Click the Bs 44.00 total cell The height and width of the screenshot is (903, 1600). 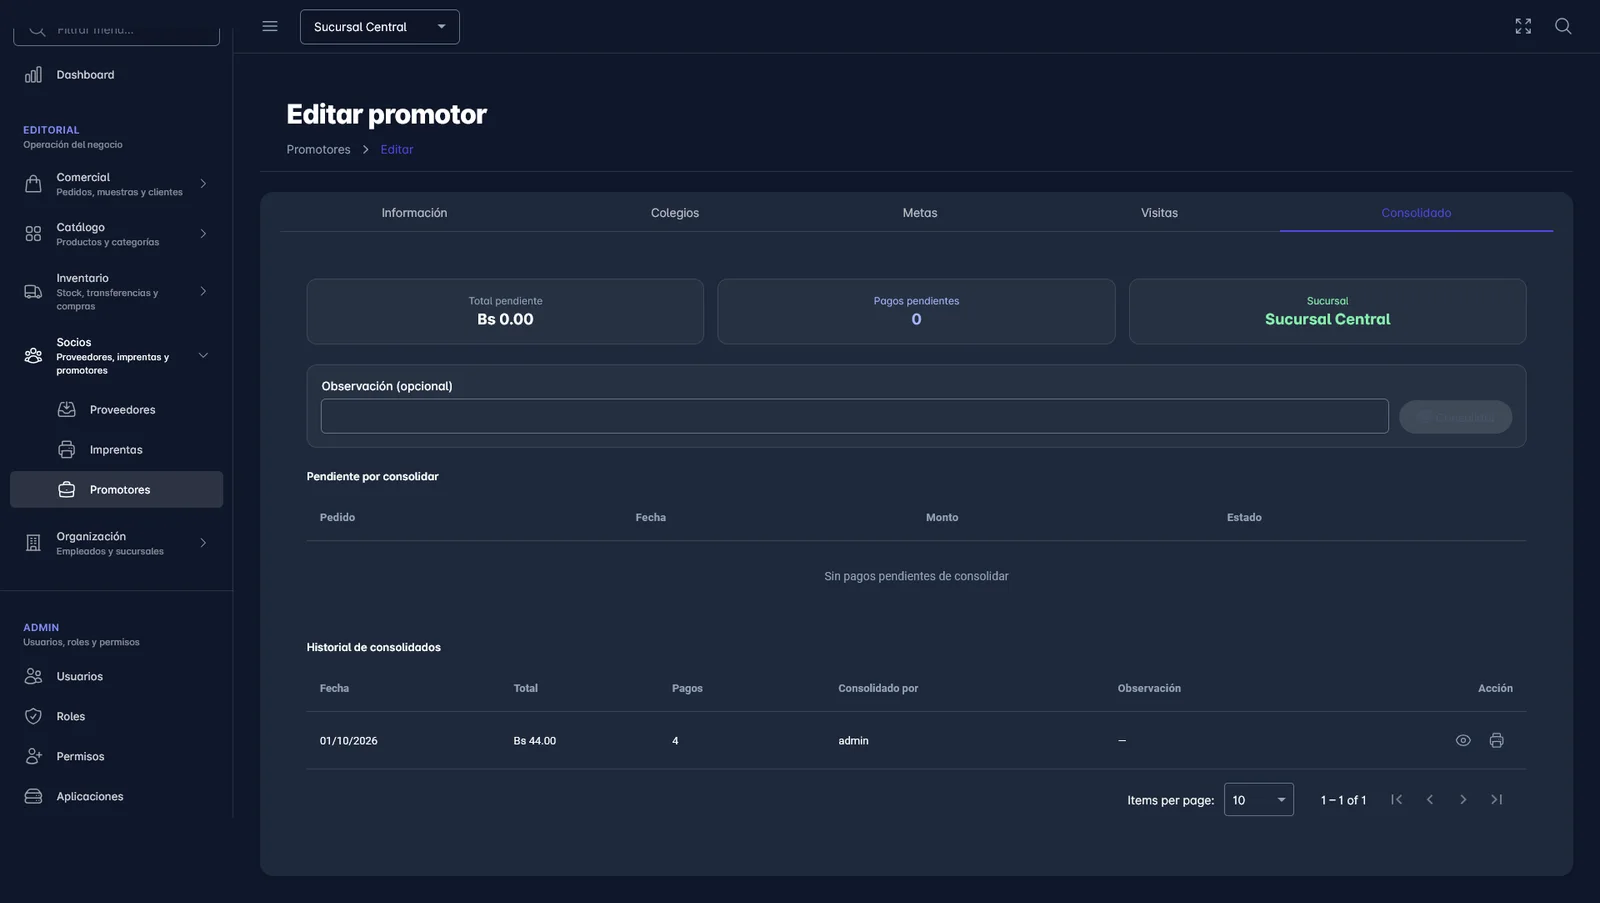tap(535, 741)
